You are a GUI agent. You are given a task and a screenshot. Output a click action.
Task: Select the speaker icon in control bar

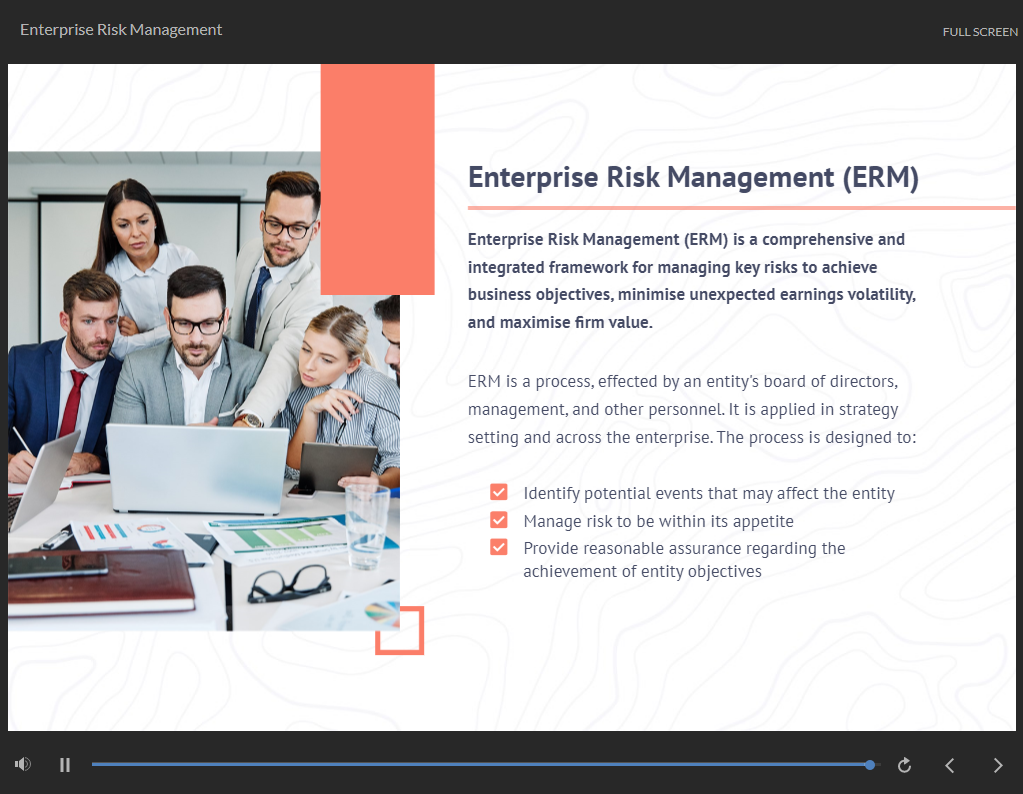coord(22,763)
